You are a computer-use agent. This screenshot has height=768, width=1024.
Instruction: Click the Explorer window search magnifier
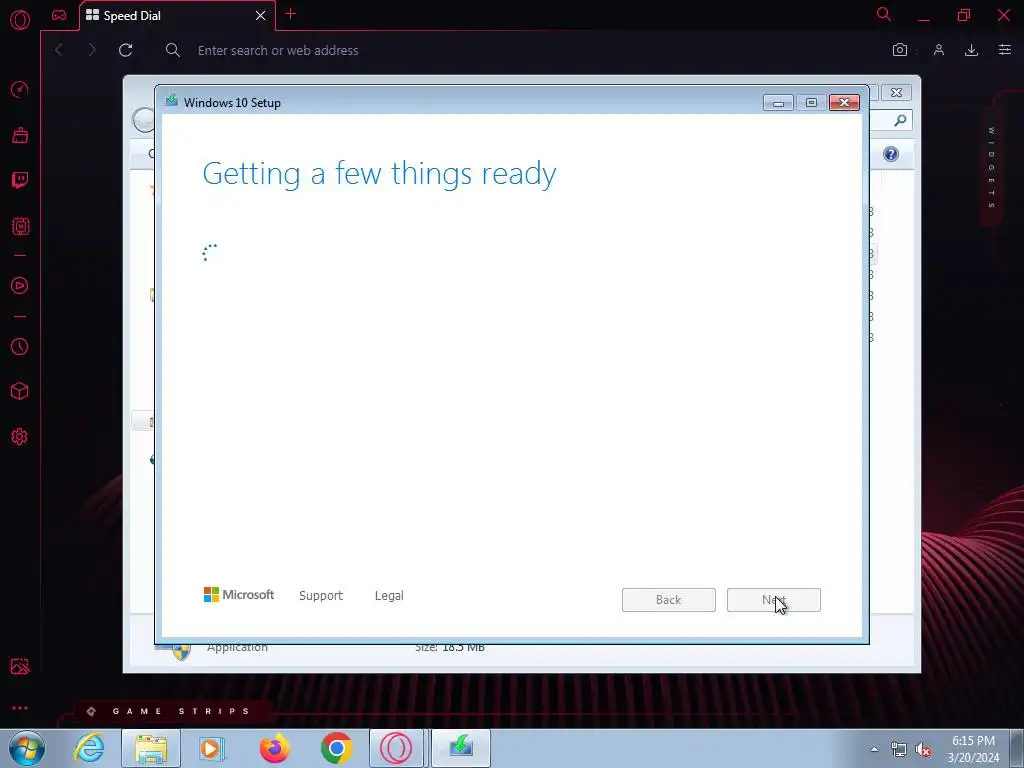[x=900, y=120]
